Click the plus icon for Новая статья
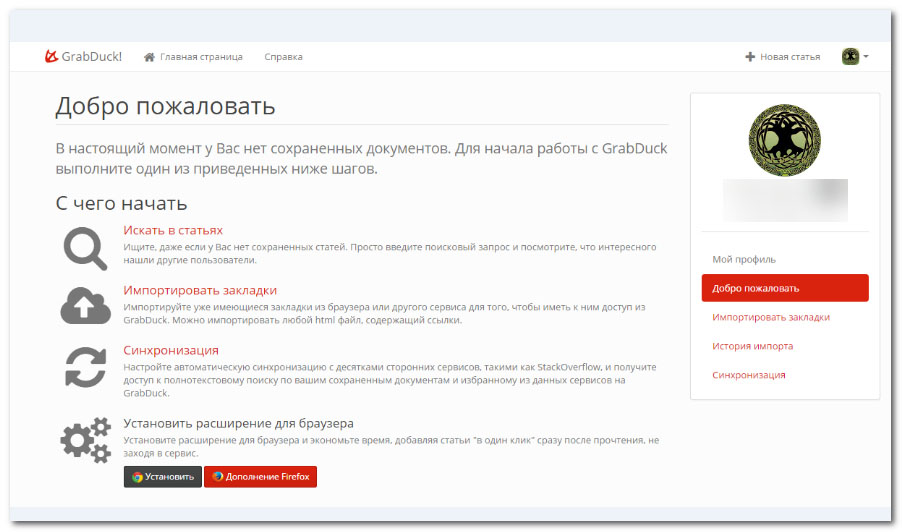 [750, 57]
